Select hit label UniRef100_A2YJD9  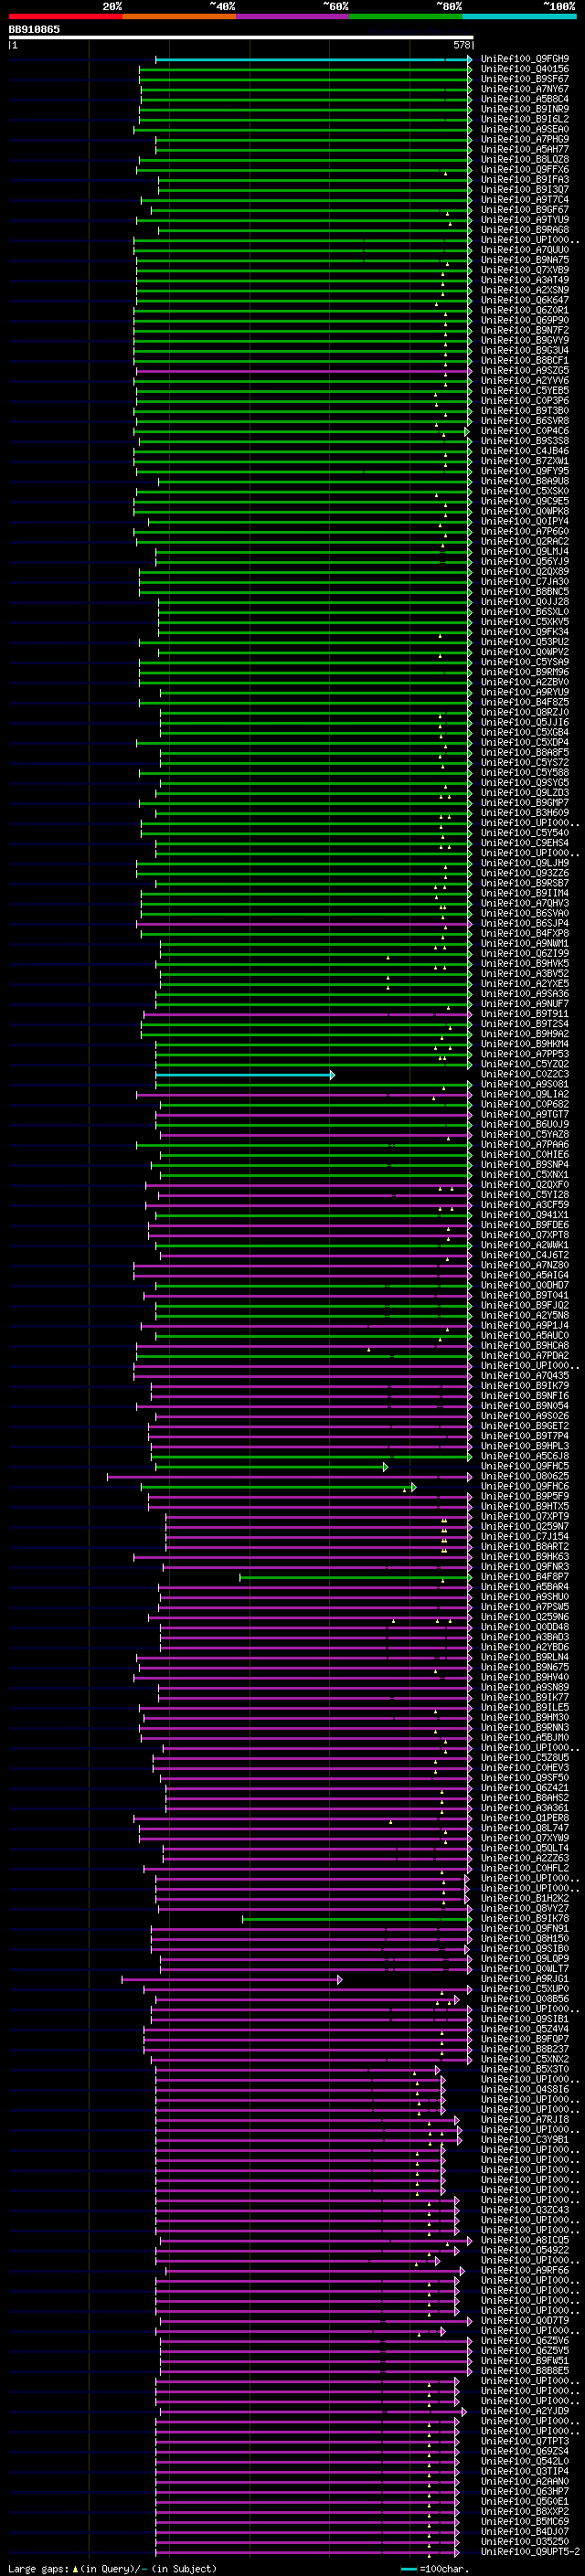click(525, 2410)
